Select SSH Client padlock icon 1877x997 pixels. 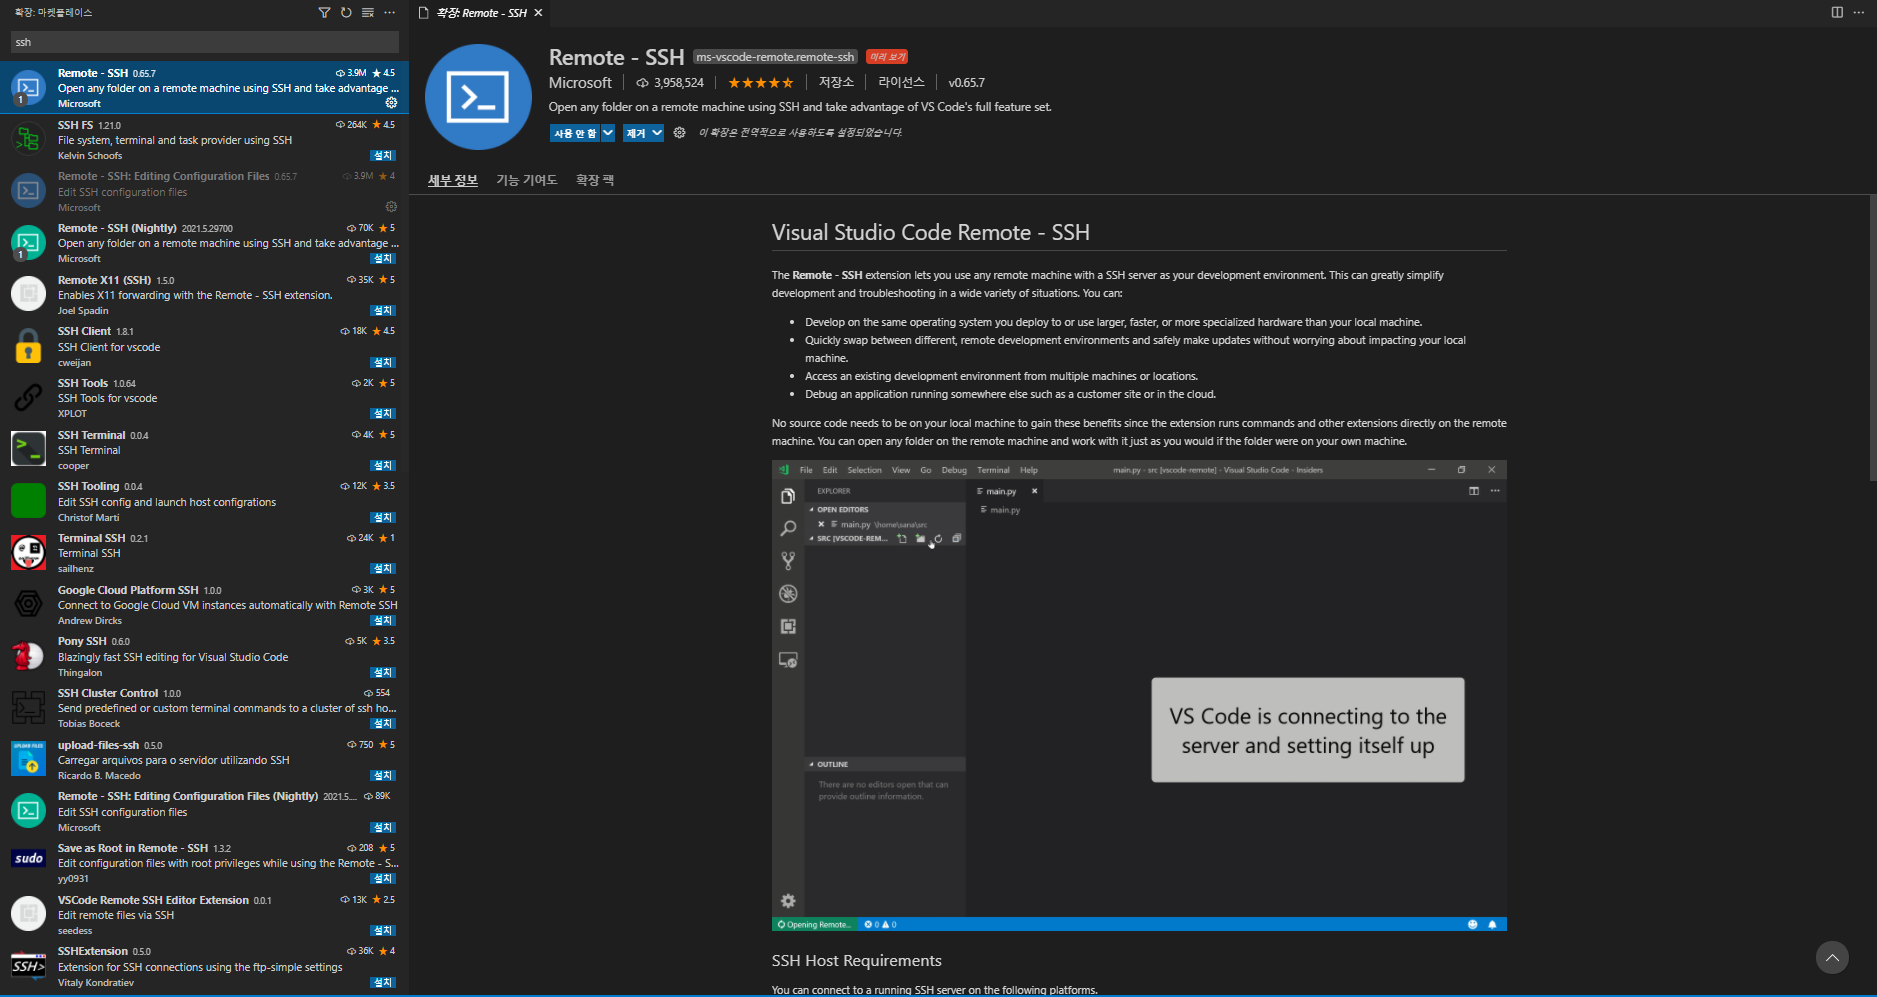click(x=28, y=346)
